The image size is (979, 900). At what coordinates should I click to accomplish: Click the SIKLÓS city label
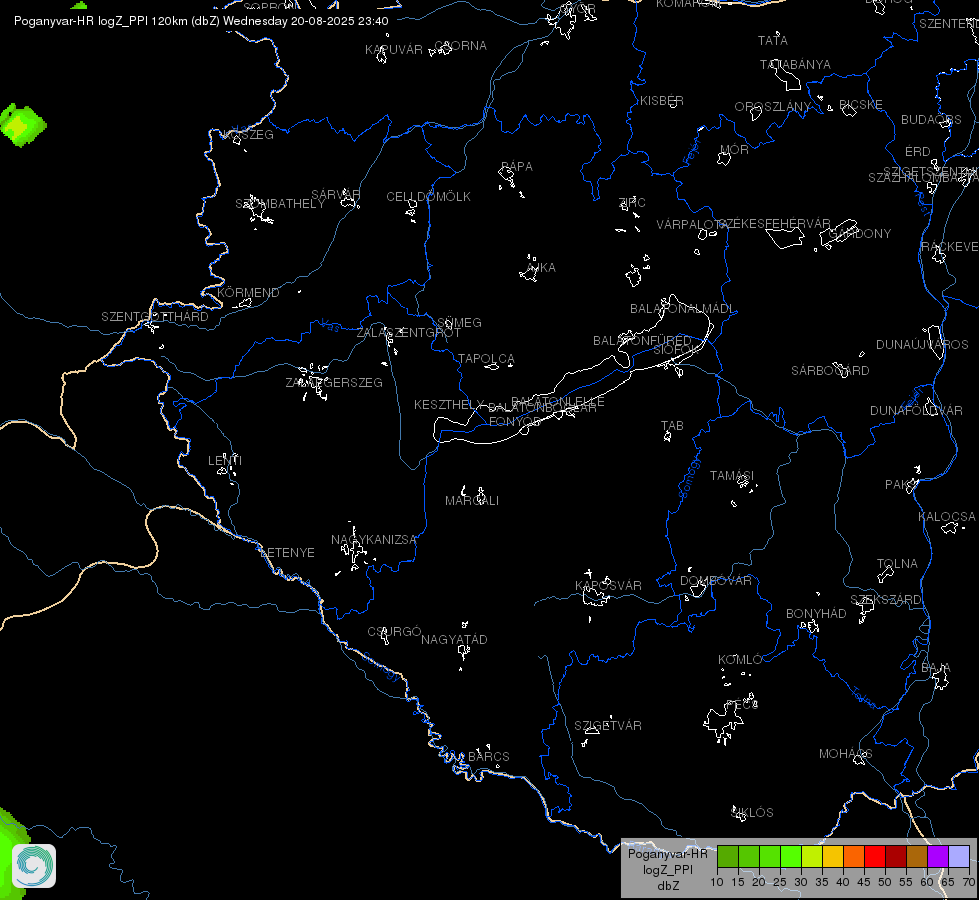pyautogui.click(x=752, y=813)
